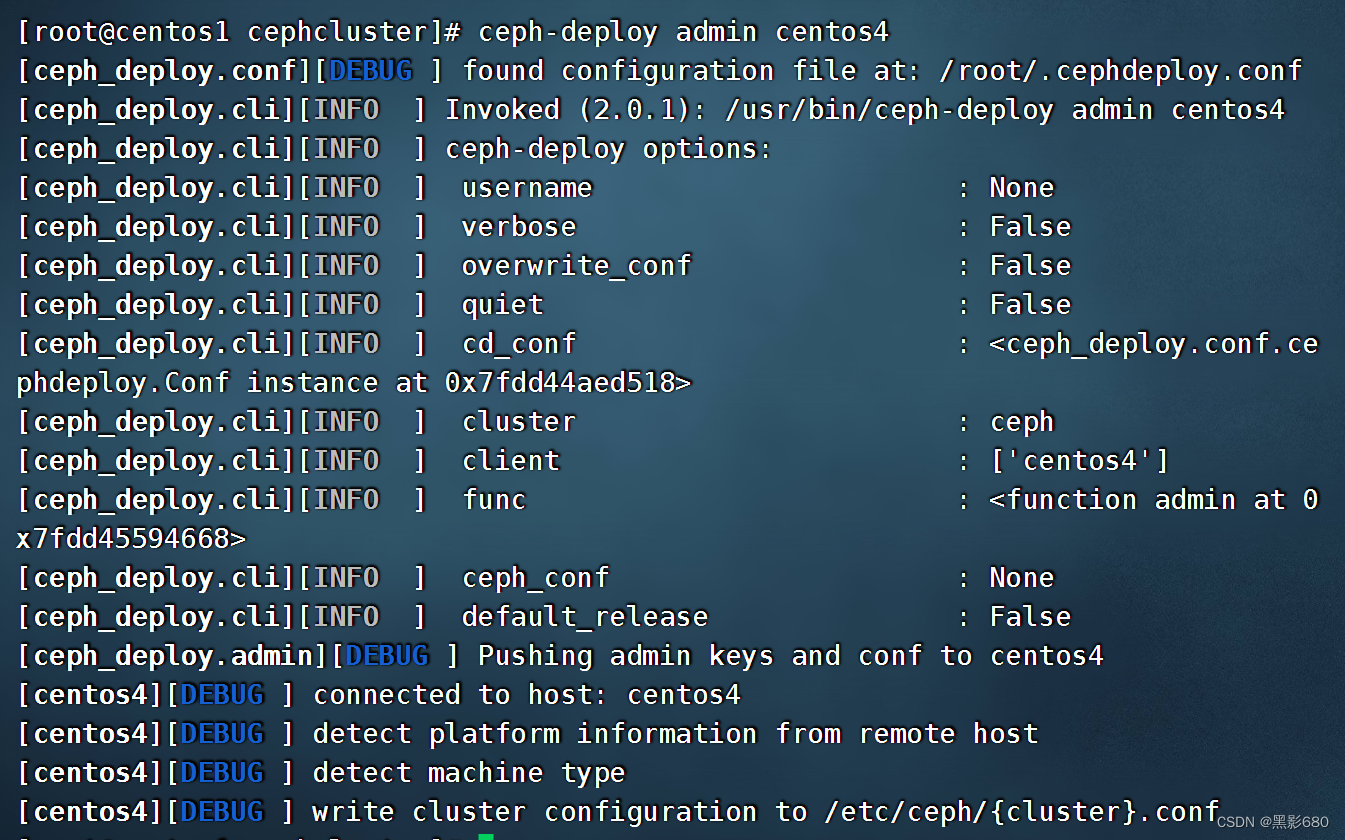The width and height of the screenshot is (1345, 840).
Task: Click the 'ceph' value in the cluster row
Action: point(1022,423)
